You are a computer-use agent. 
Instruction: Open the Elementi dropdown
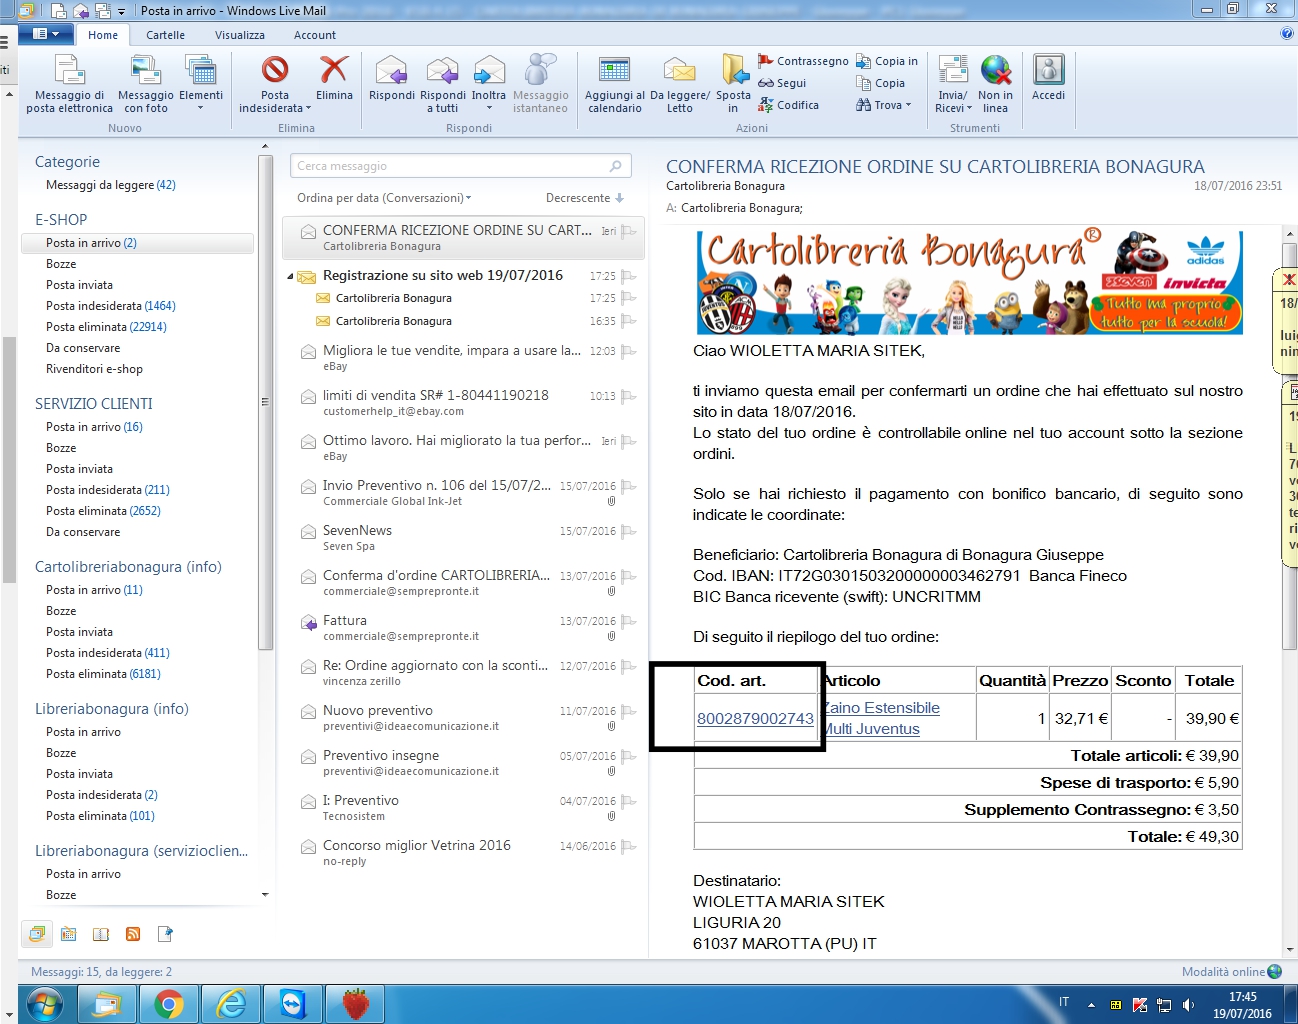point(201,84)
